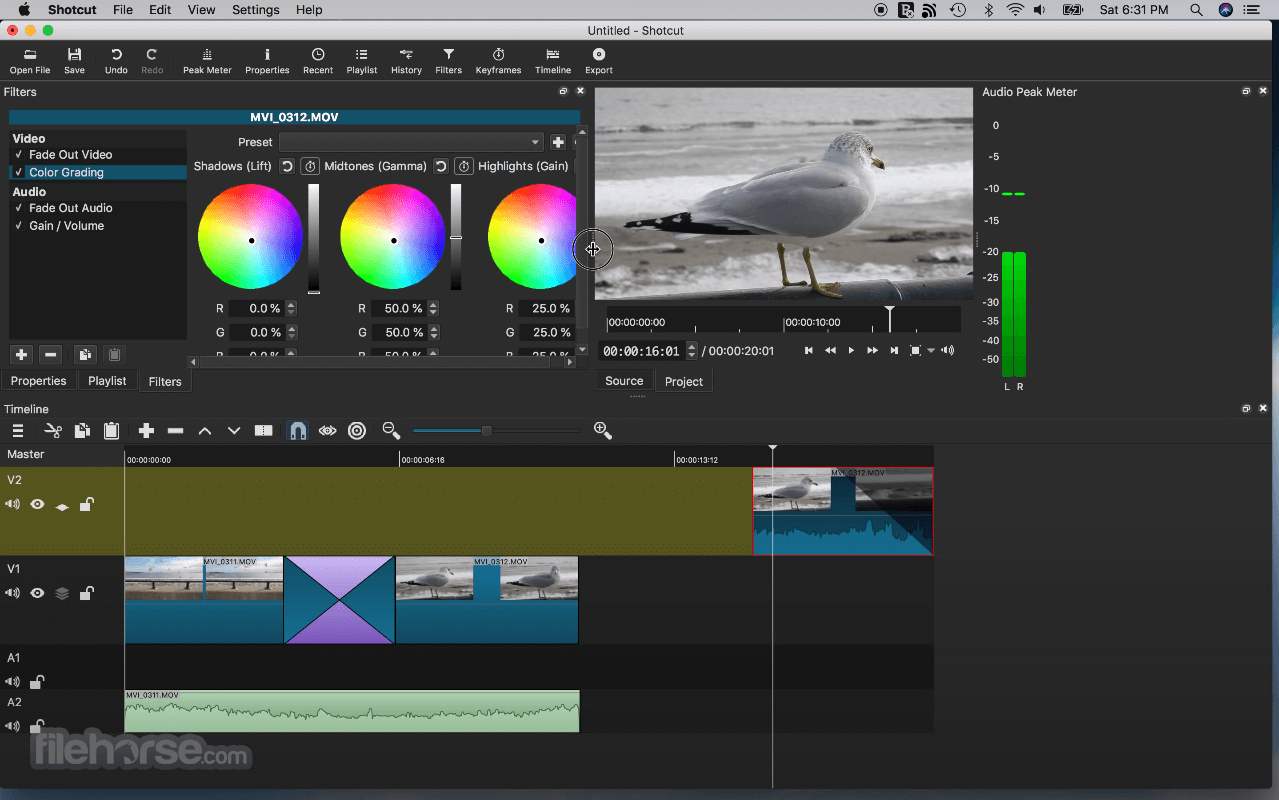Screen dimensions: 1279x800
Task: Copy the selected timeline clip
Action: pos(82,431)
